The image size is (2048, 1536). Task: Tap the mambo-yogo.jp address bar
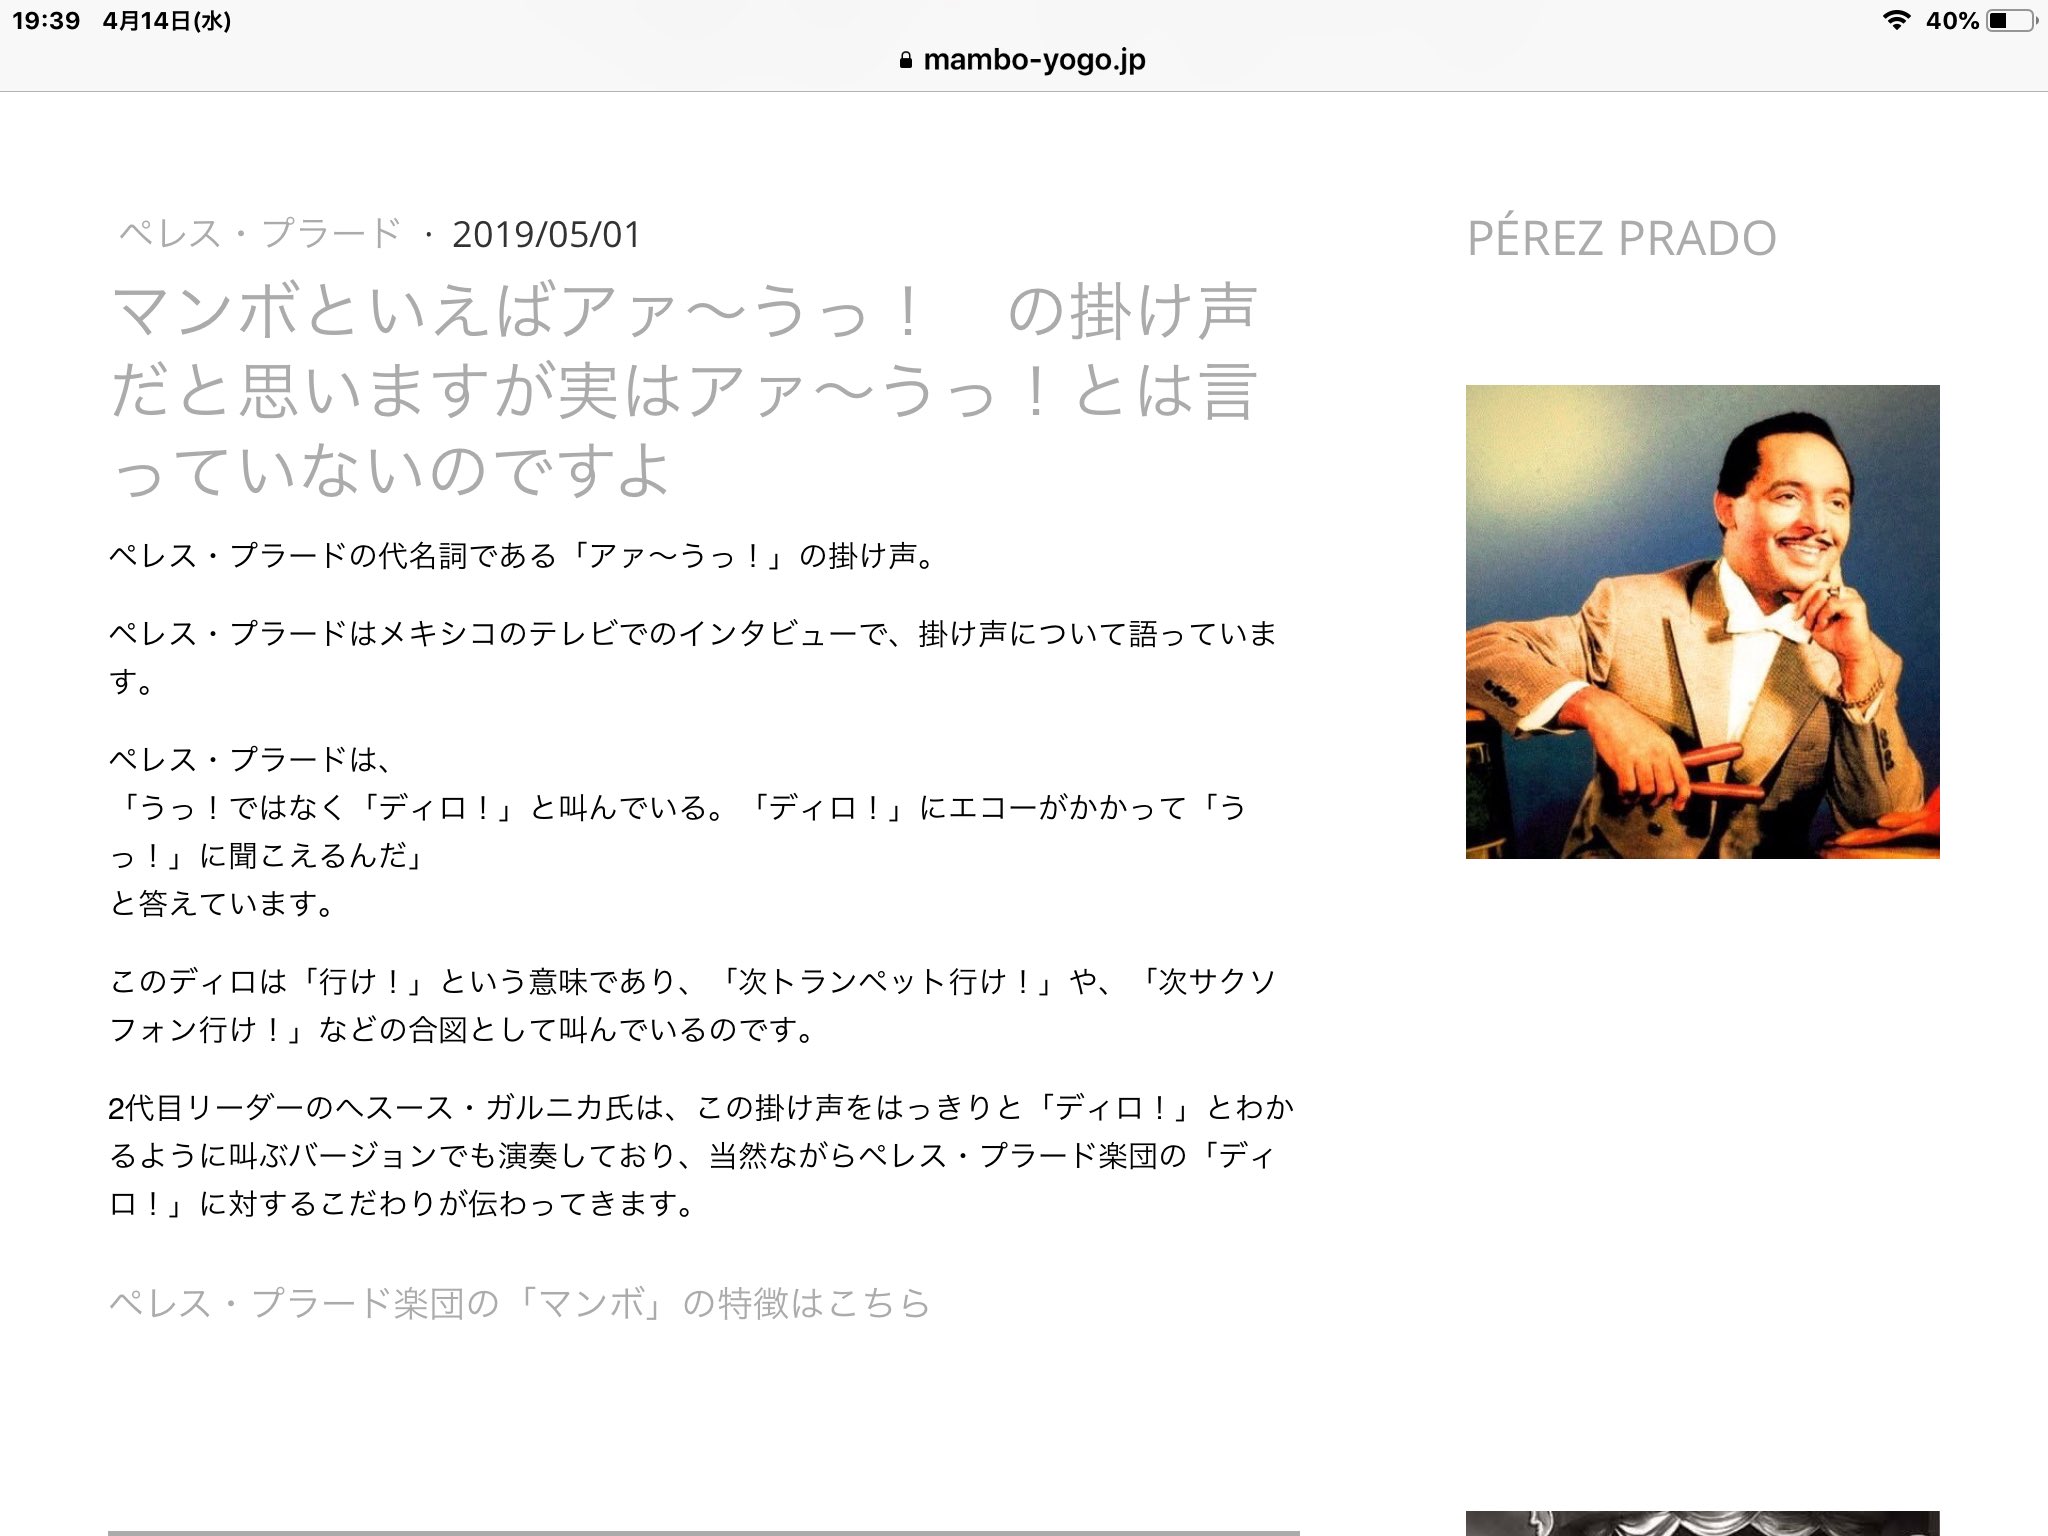point(1024,60)
